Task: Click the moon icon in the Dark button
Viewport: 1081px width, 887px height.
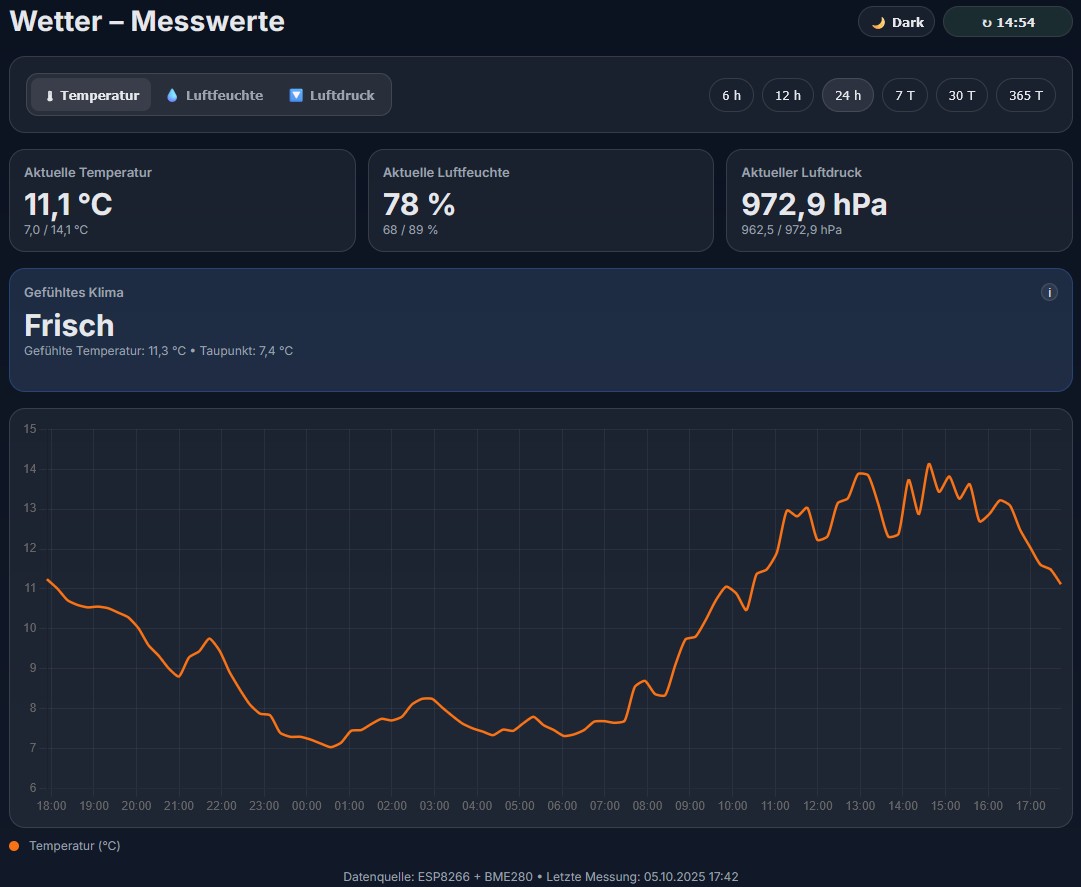Action: point(879,22)
